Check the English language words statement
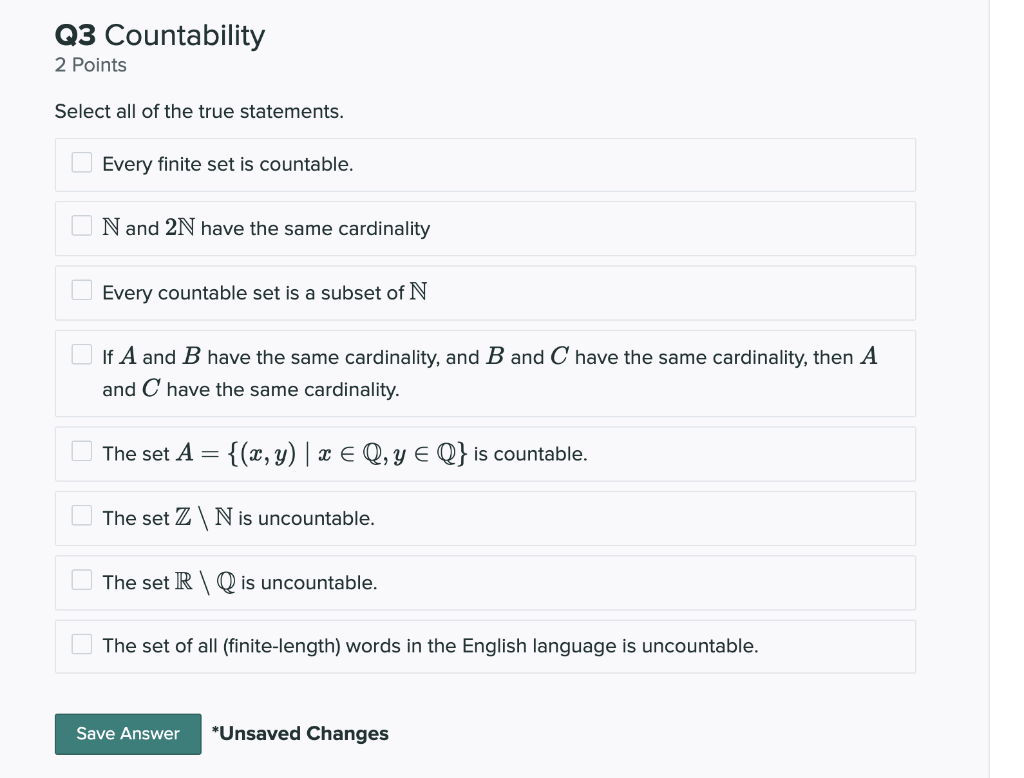Viewport: 1024px width, 778px height. [81, 643]
